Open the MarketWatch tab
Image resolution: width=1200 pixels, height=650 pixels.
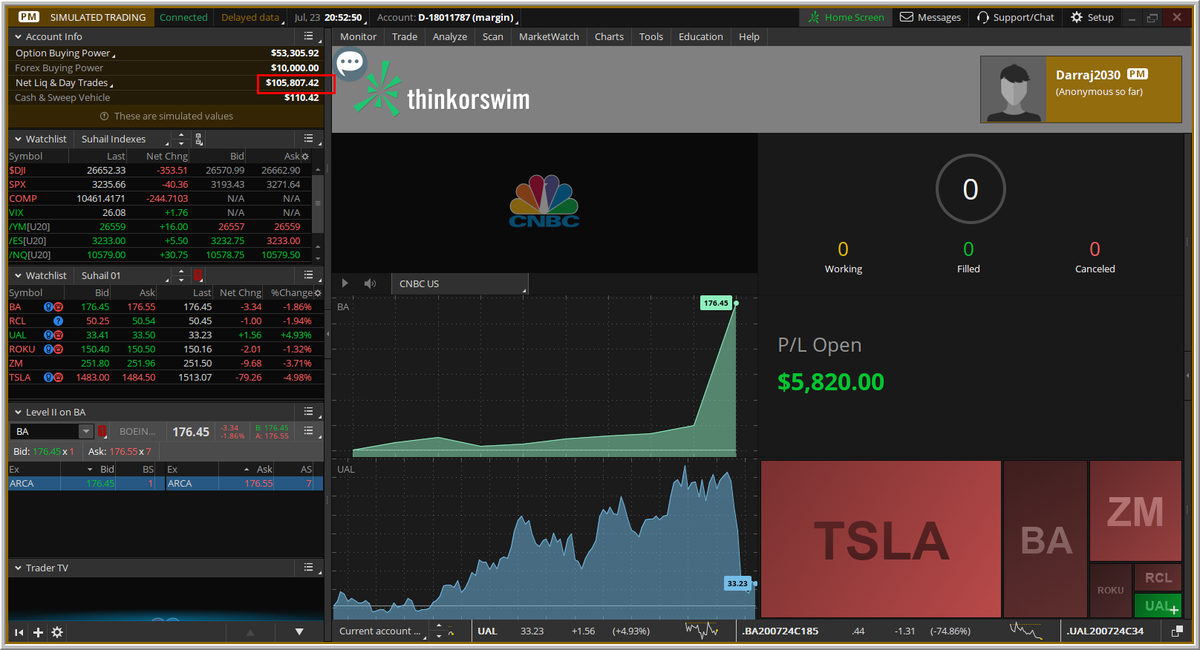(550, 36)
